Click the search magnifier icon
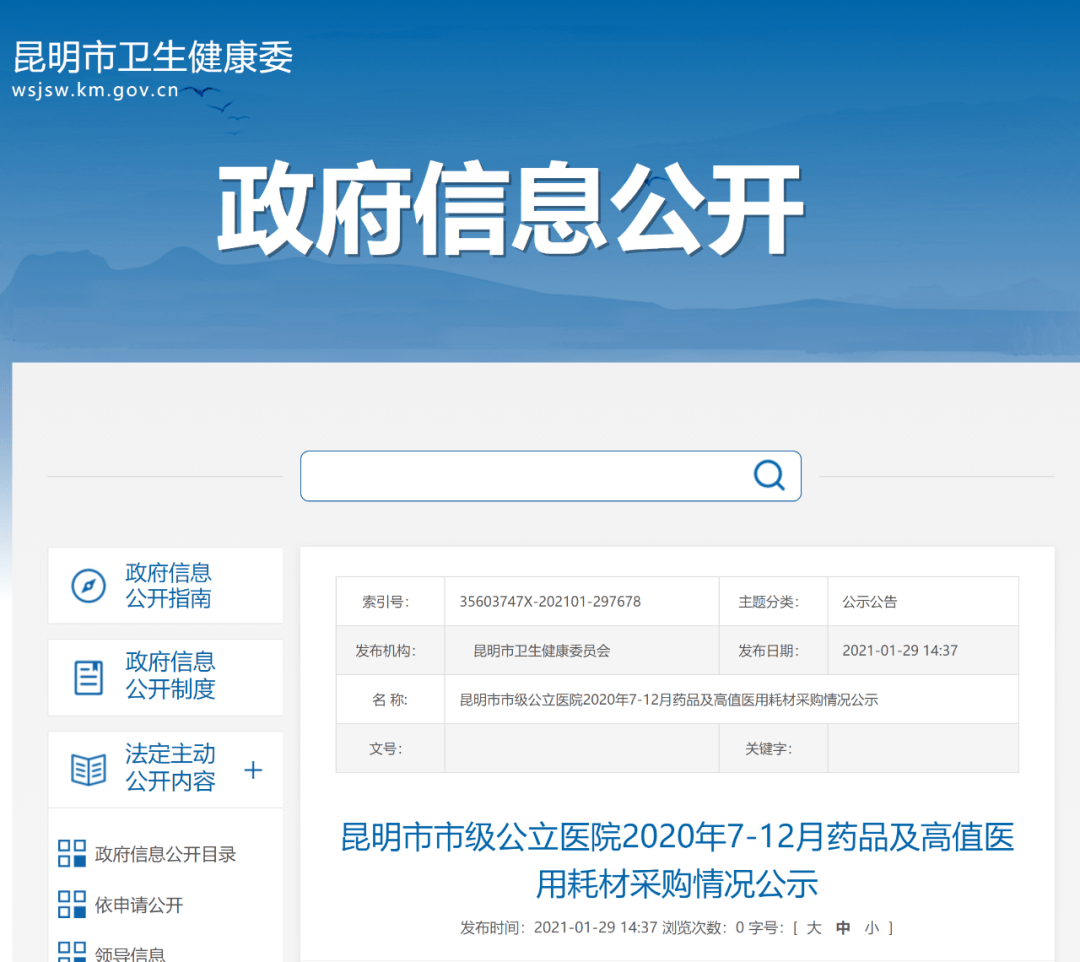The height and width of the screenshot is (962, 1080). click(769, 475)
